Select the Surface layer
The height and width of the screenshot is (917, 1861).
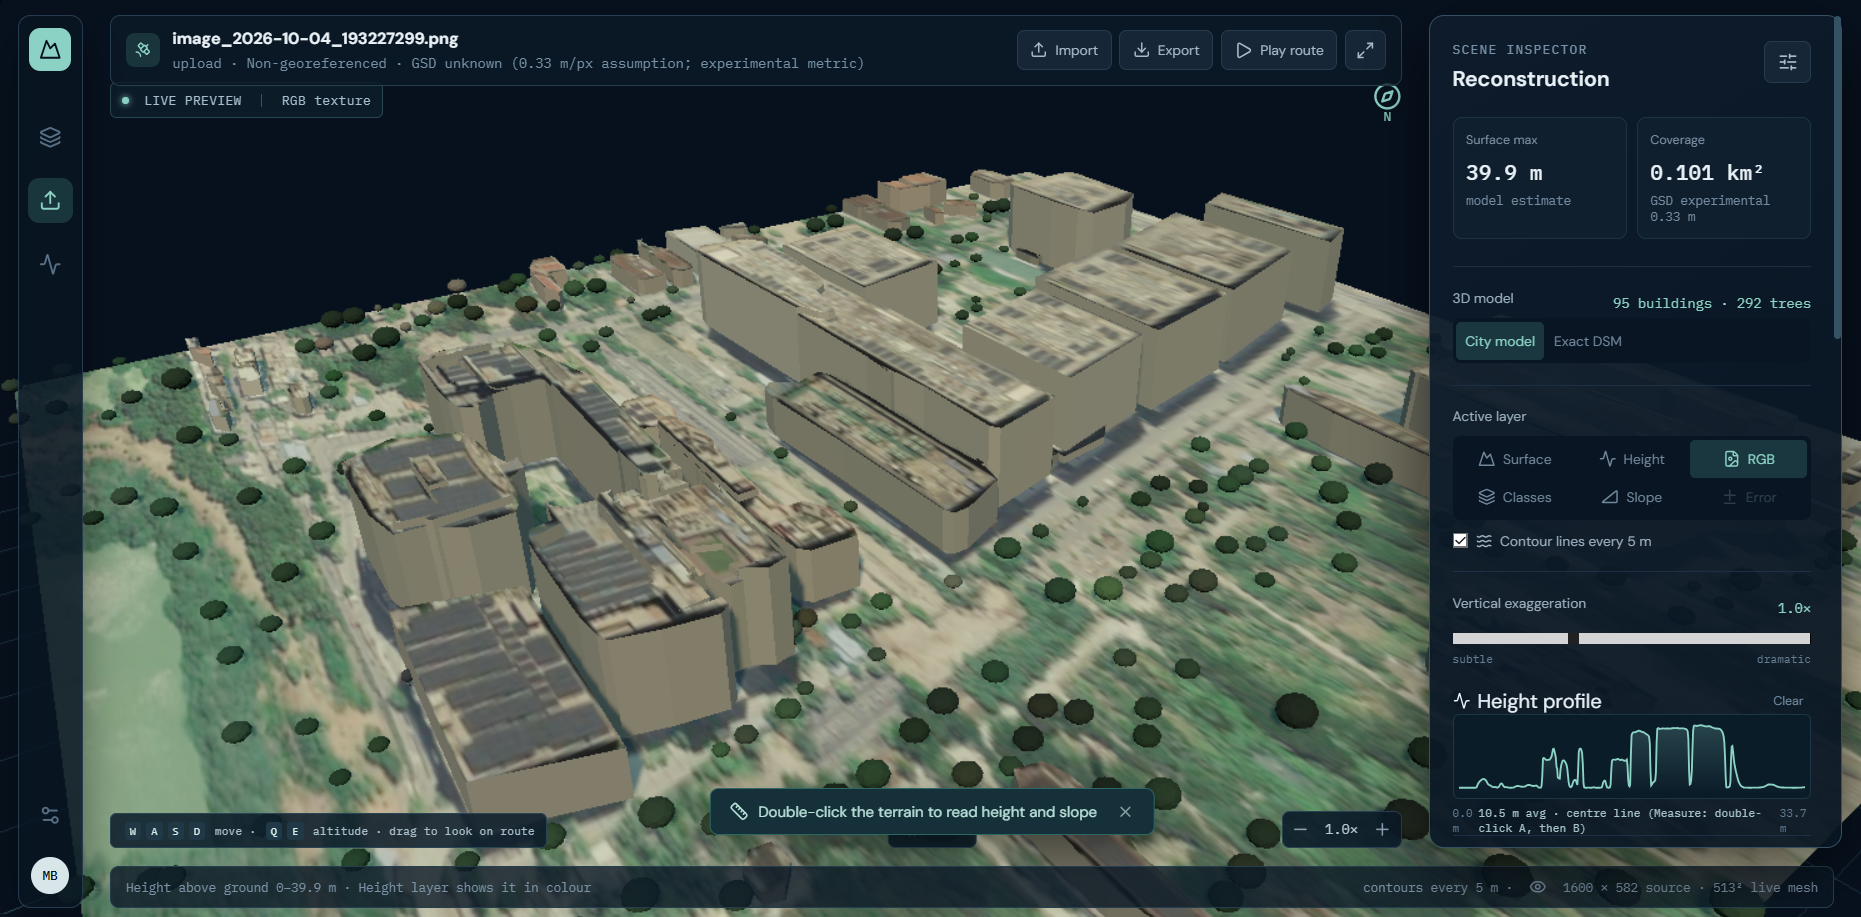[1514, 459]
